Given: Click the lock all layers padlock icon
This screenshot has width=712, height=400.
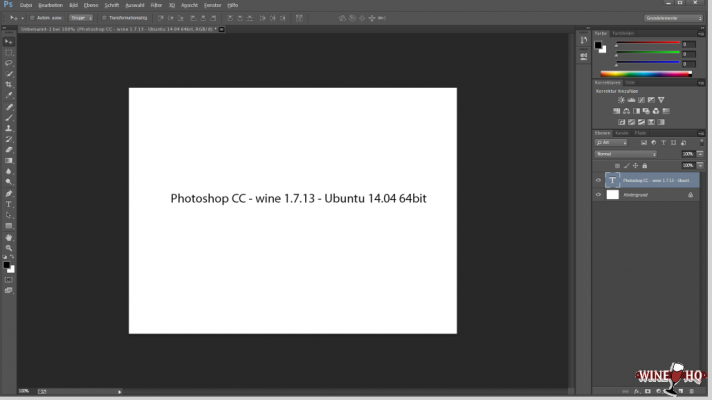Looking at the screenshot, I should 645,166.
